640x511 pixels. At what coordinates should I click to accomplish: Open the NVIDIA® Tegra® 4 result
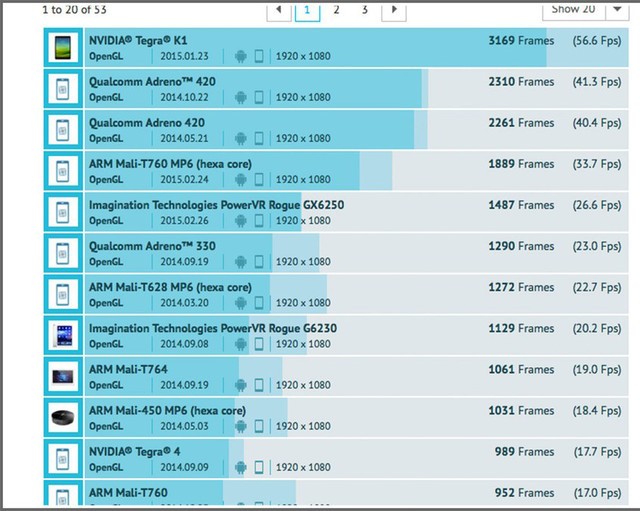click(135, 452)
